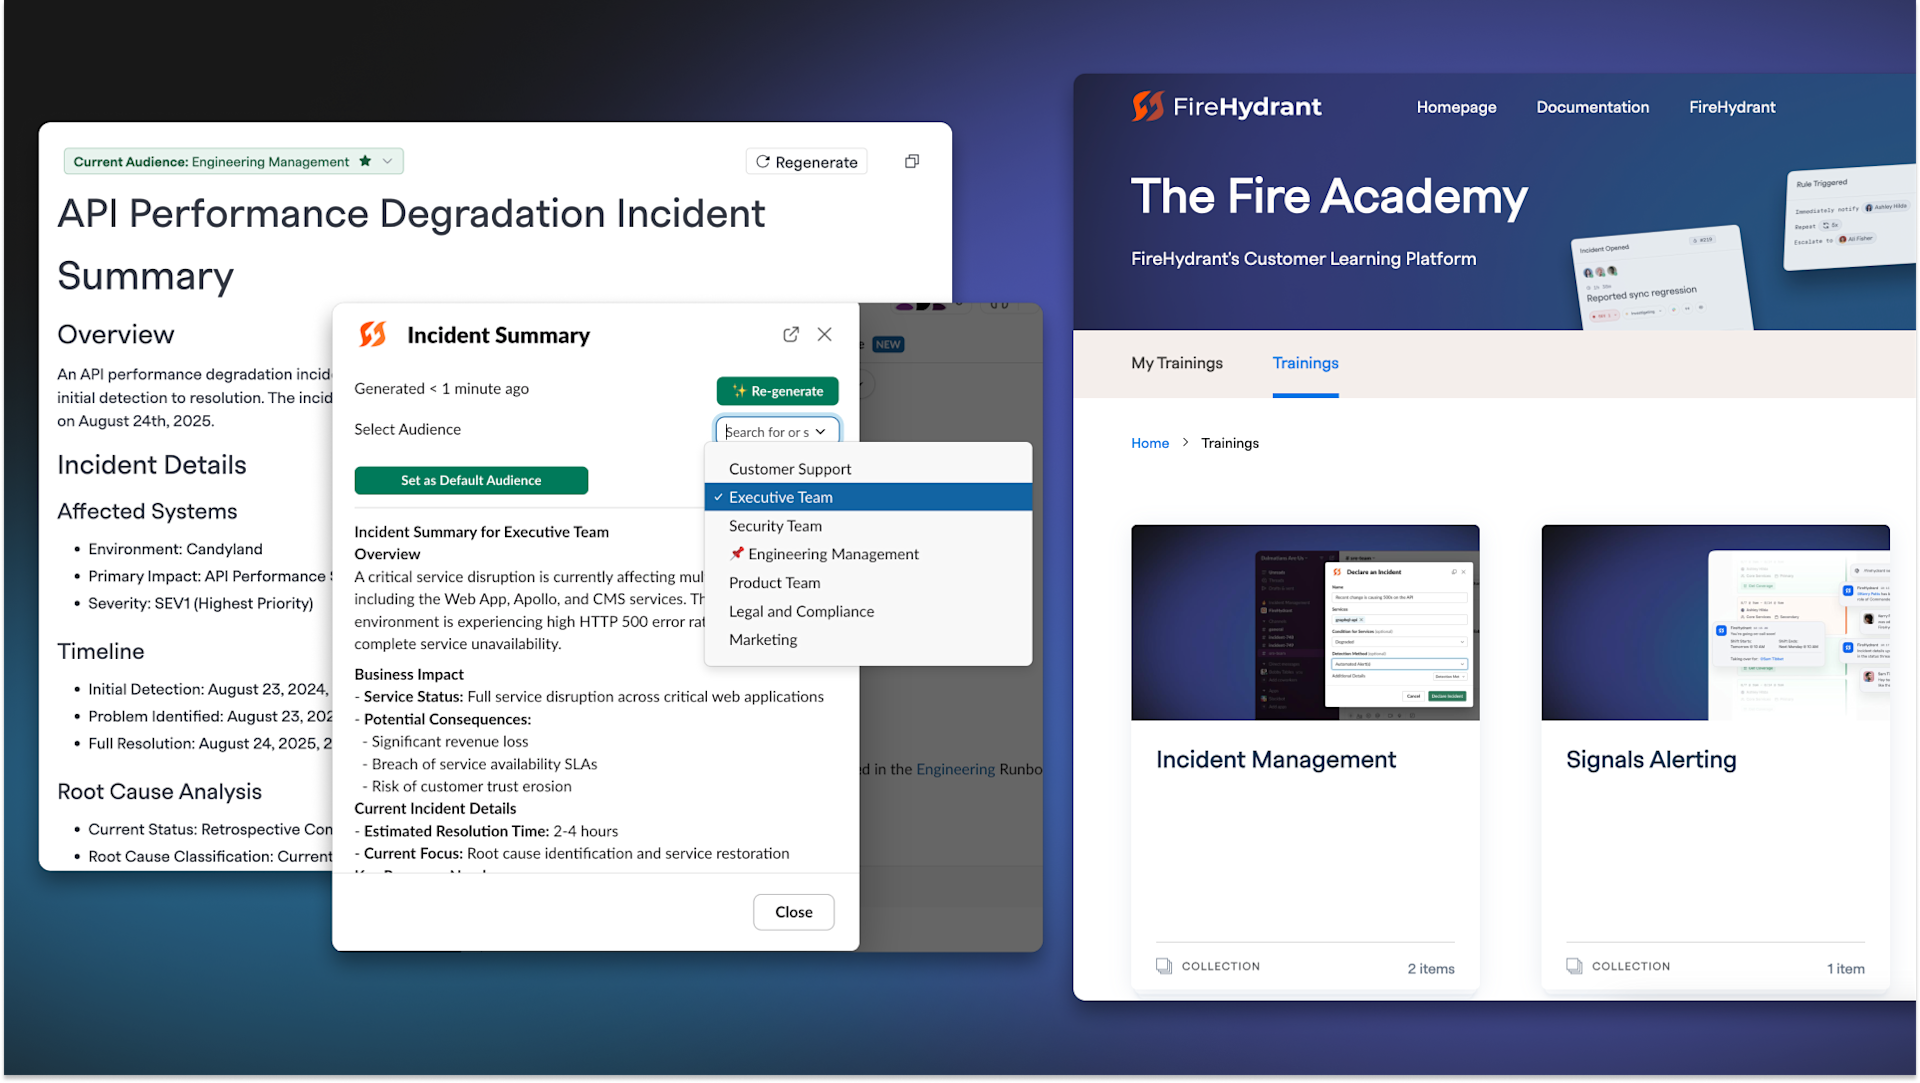This screenshot has height=1083, width=1920.
Task: Click the NEW badge behind the dialog
Action: click(888, 344)
